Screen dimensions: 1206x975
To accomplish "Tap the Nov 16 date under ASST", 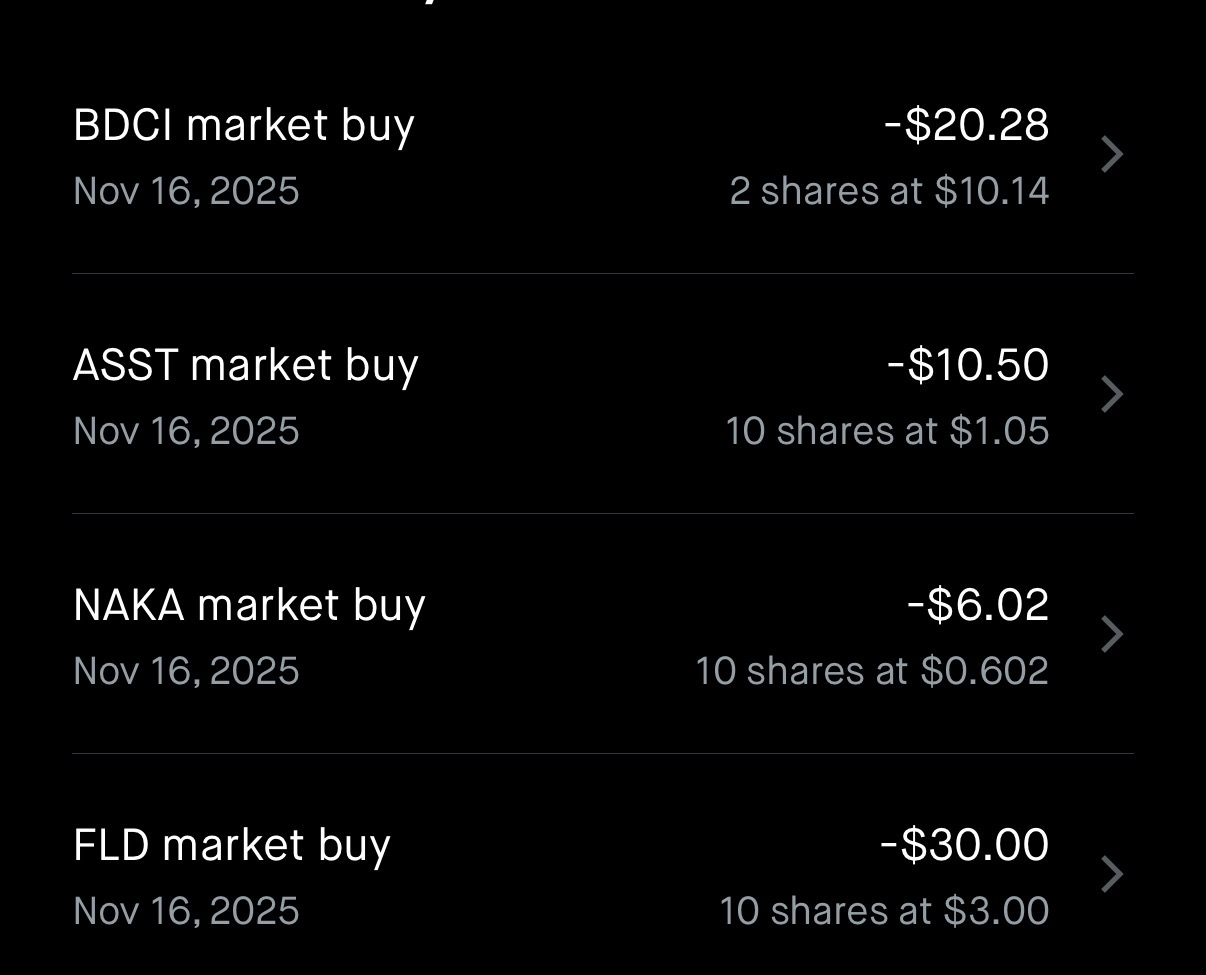I will 187,431.
